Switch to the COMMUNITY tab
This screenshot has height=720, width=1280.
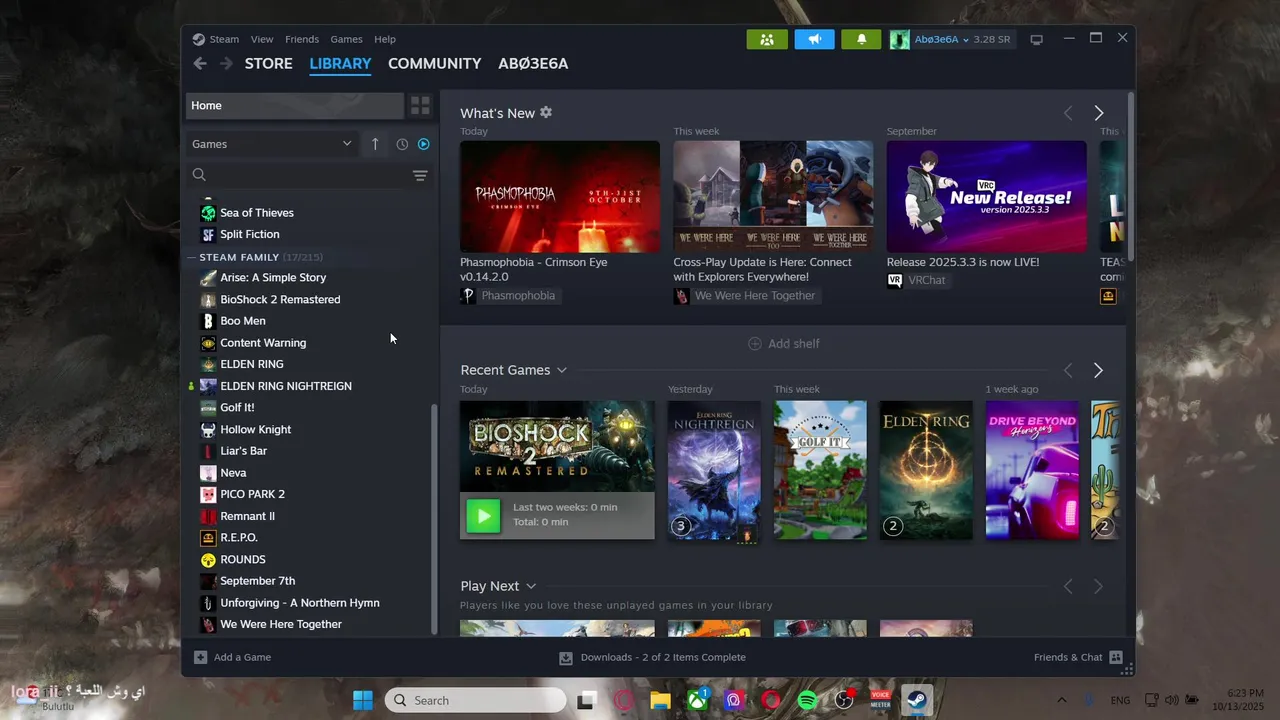[x=435, y=63]
